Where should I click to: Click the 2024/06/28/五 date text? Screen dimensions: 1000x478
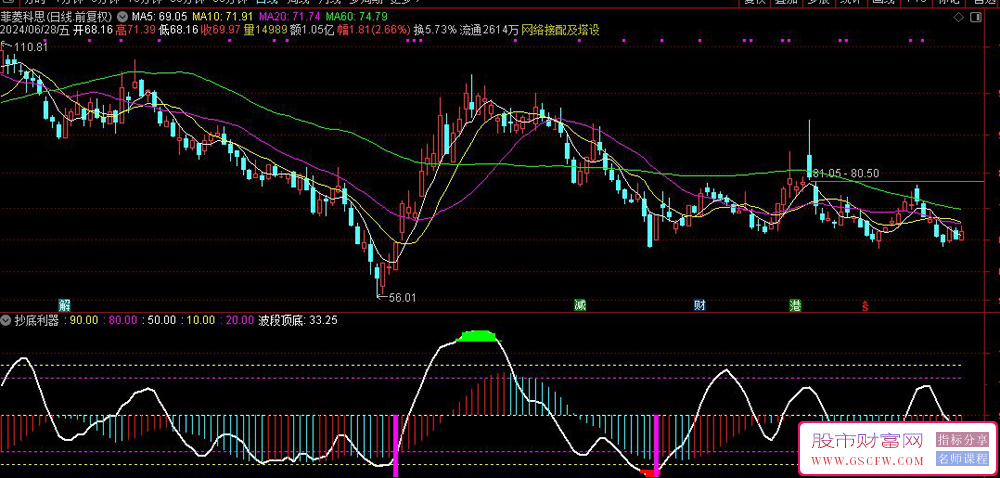click(x=36, y=29)
